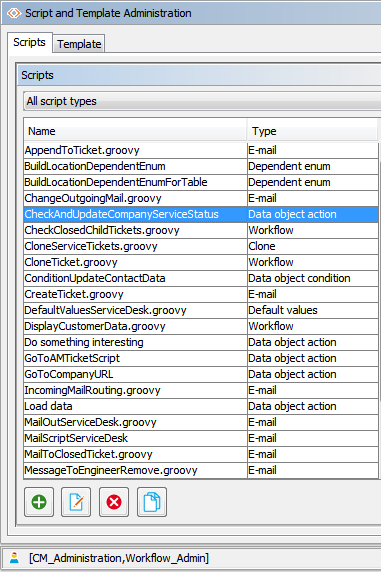
Task: Select the MailScriptServiceDesk entry
Action: click(x=201, y=438)
